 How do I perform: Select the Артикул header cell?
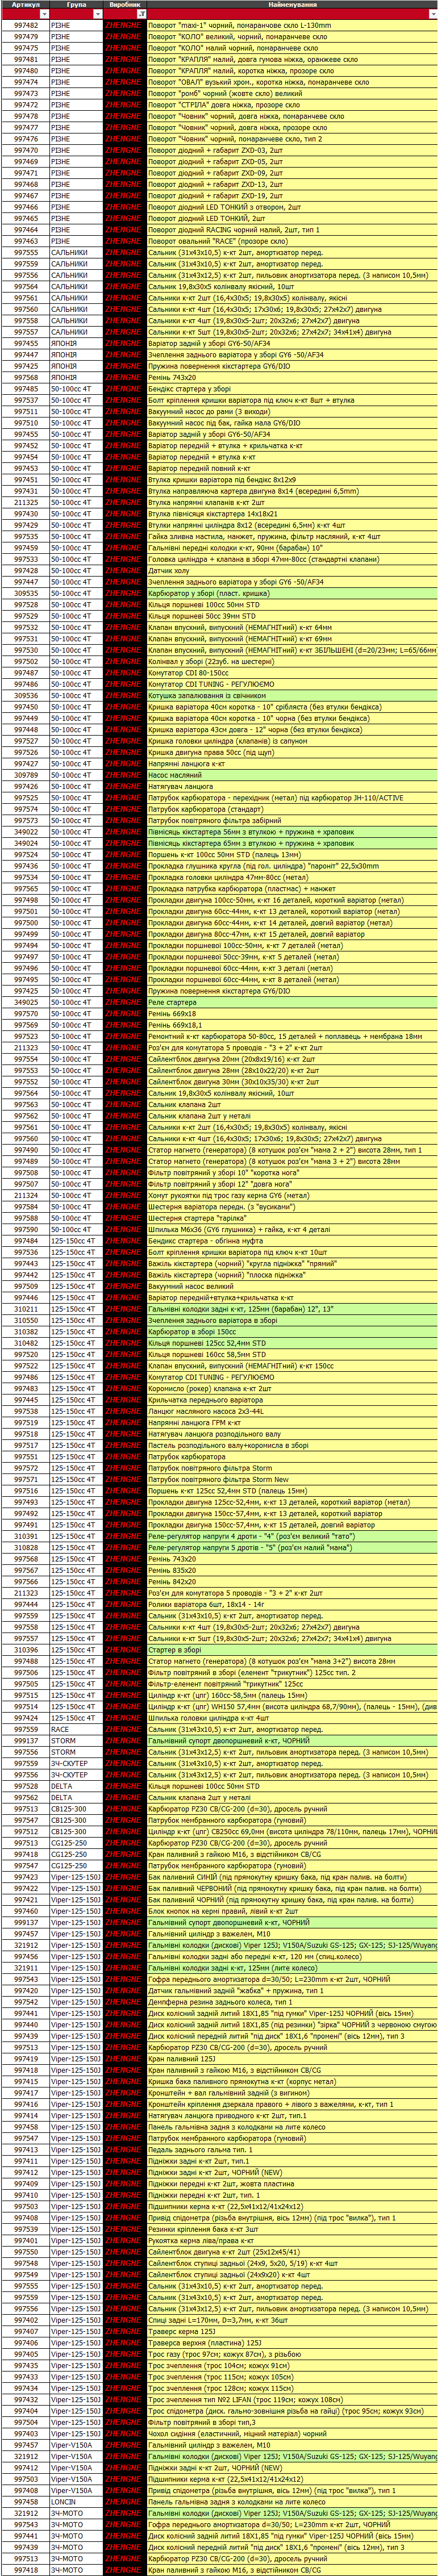click(x=25, y=5)
